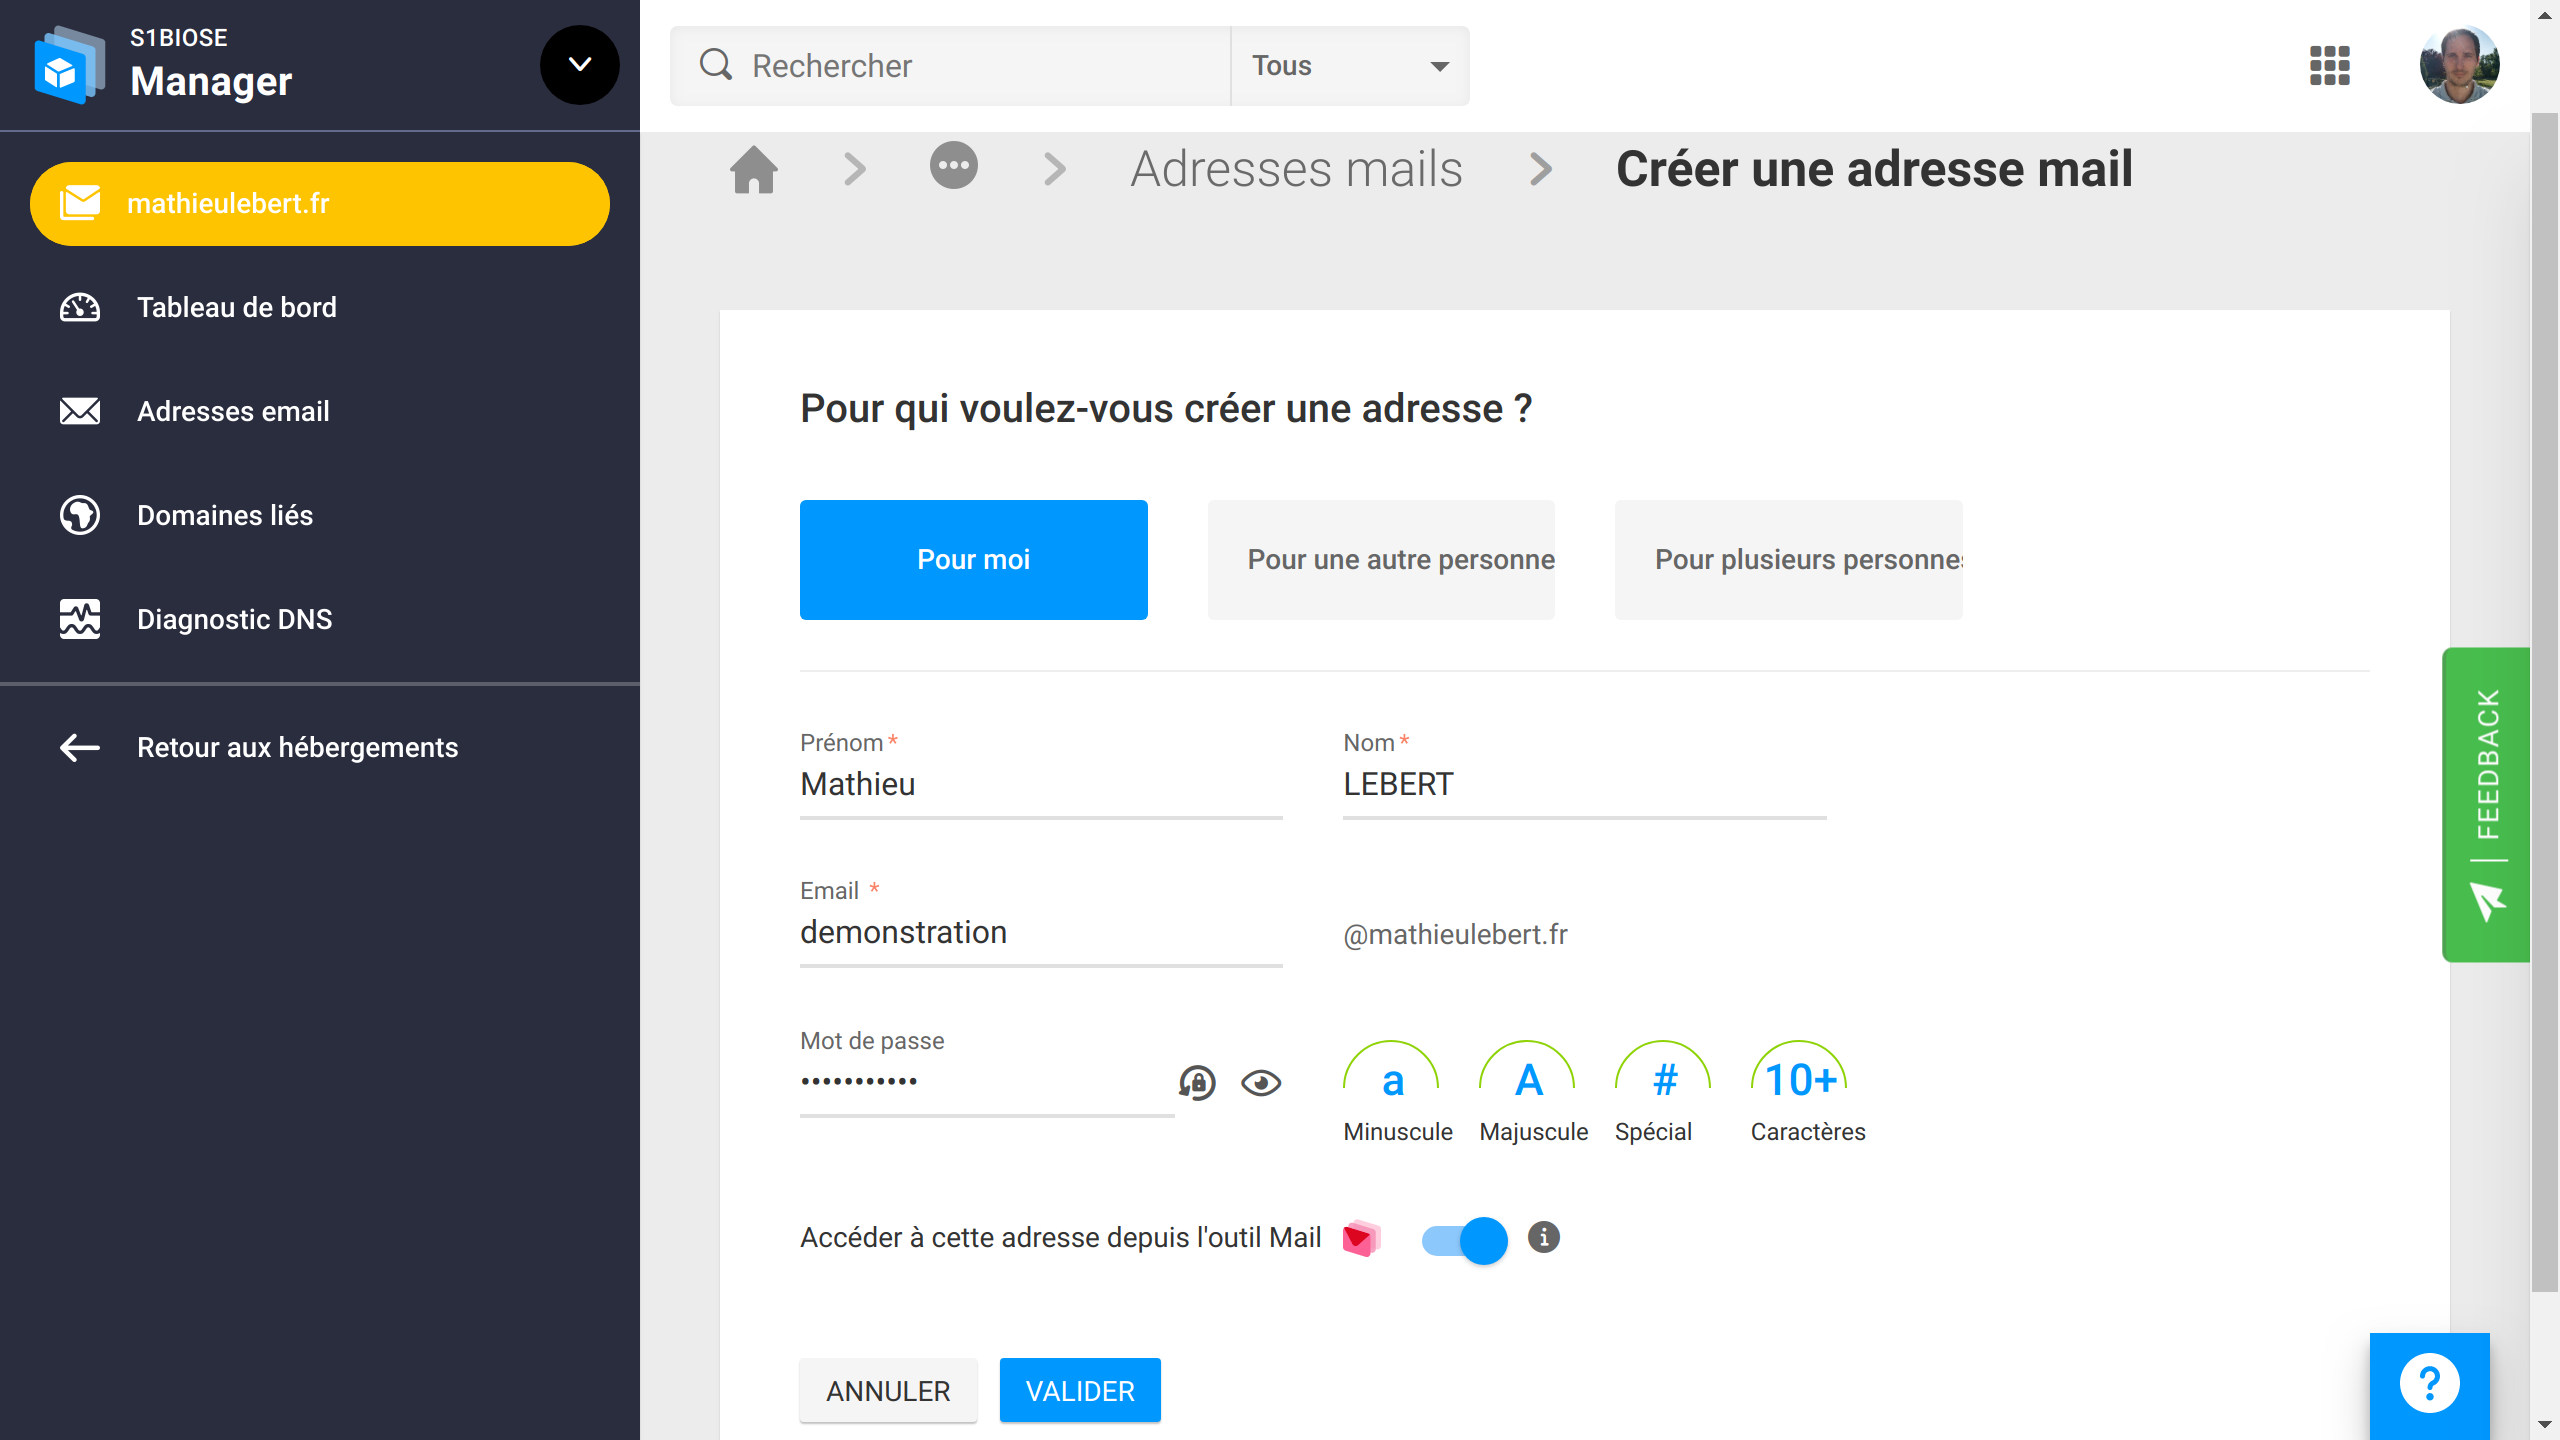The image size is (2560, 1440).
Task: Click the help question mark button
Action: pyautogui.click(x=2430, y=1382)
